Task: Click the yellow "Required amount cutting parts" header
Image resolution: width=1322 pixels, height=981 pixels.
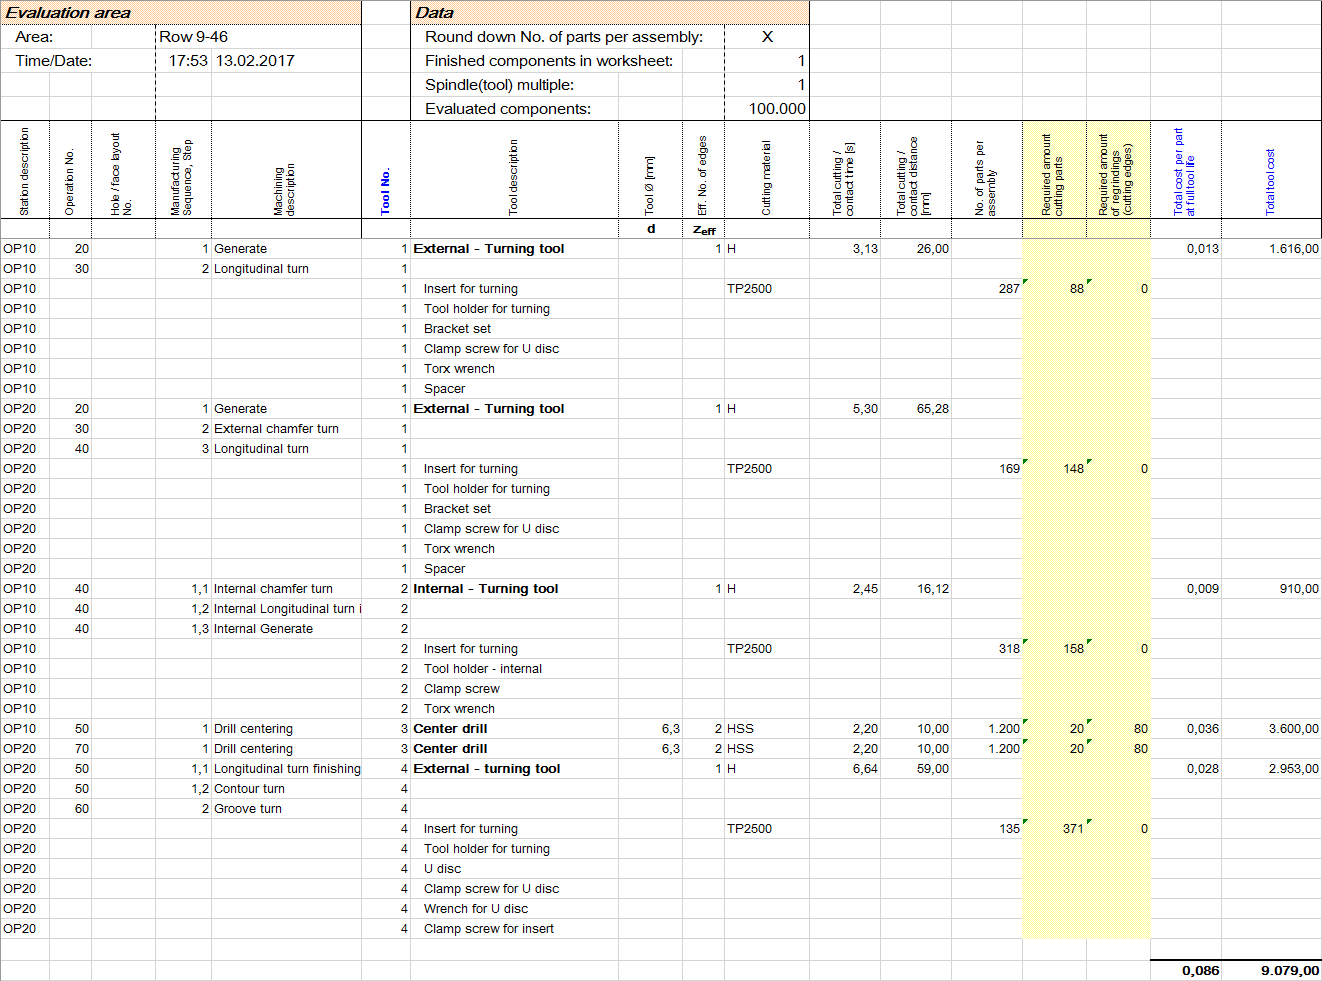Action: point(1053,175)
